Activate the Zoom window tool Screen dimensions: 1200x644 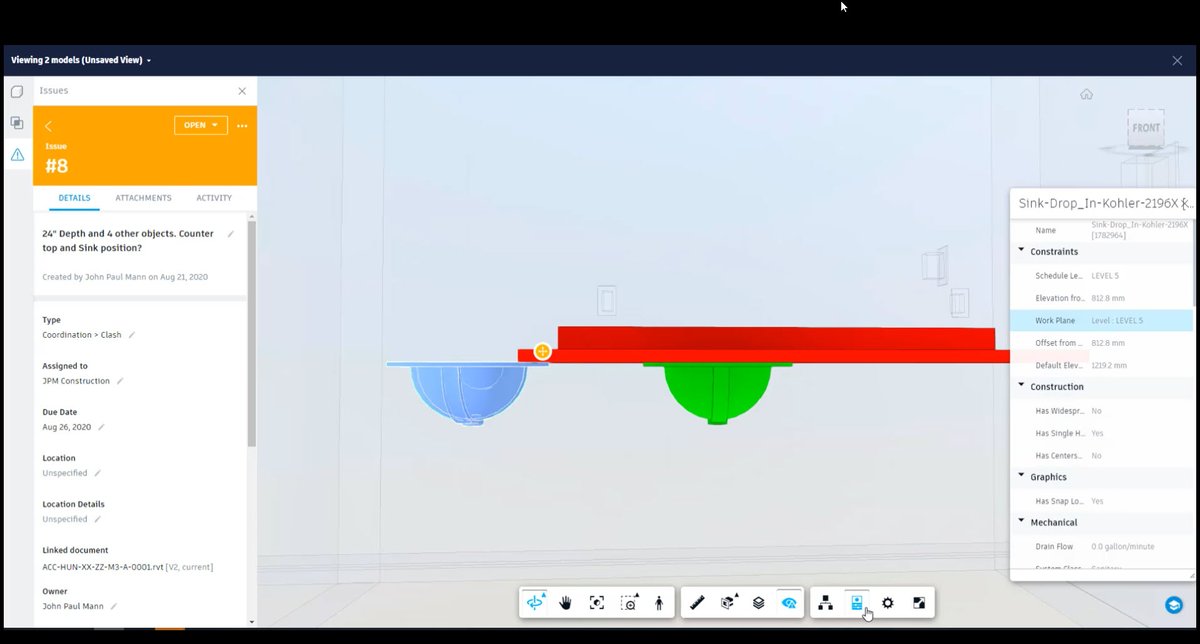pos(628,603)
